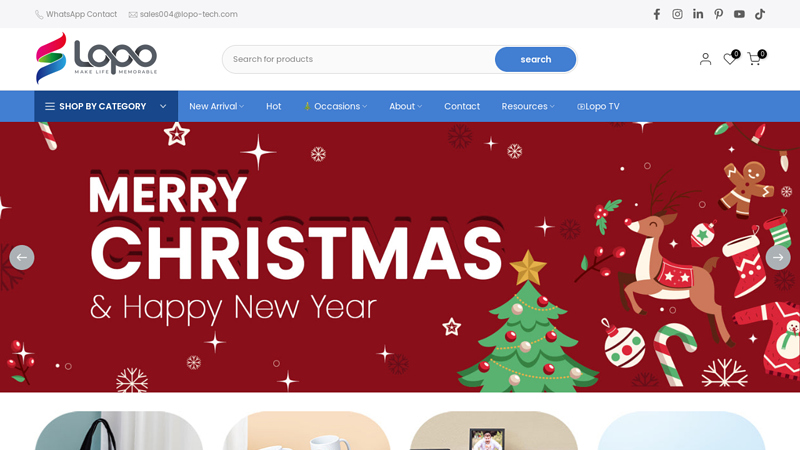Open the Facebook social icon
Viewport: 800px width, 450px height.
657,14
